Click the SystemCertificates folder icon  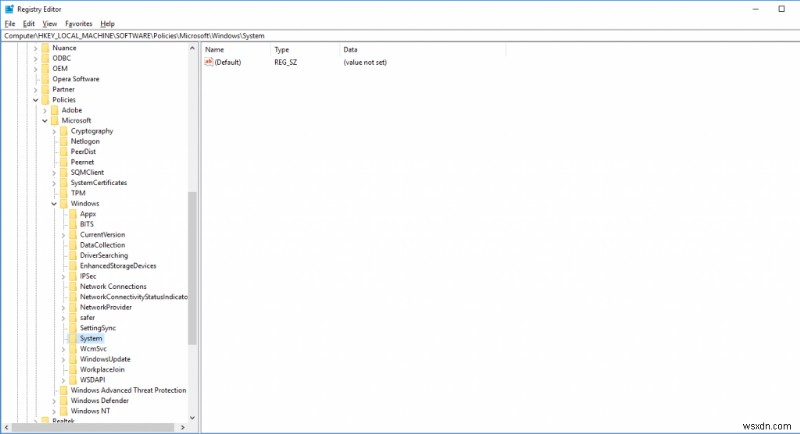tap(64, 183)
